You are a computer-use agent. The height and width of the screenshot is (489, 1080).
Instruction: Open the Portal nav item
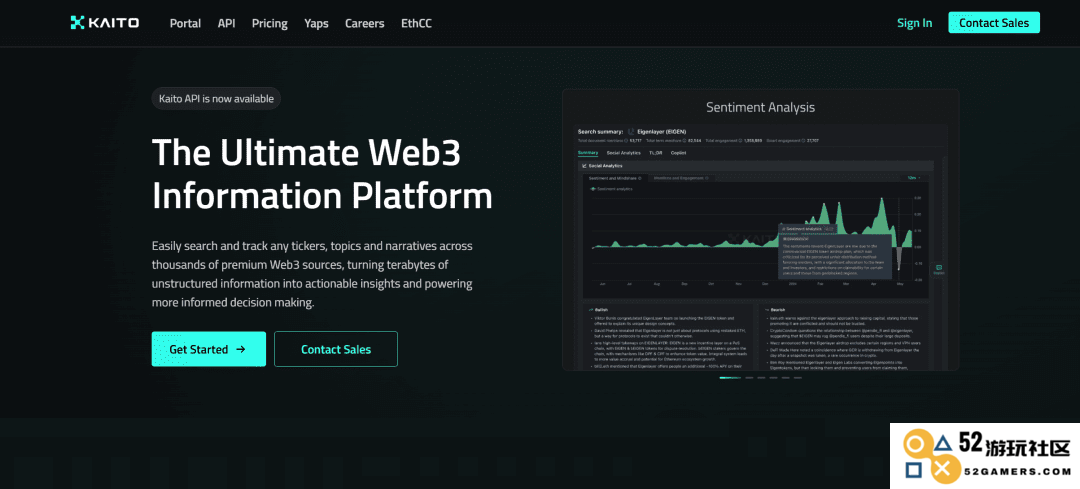click(x=185, y=23)
